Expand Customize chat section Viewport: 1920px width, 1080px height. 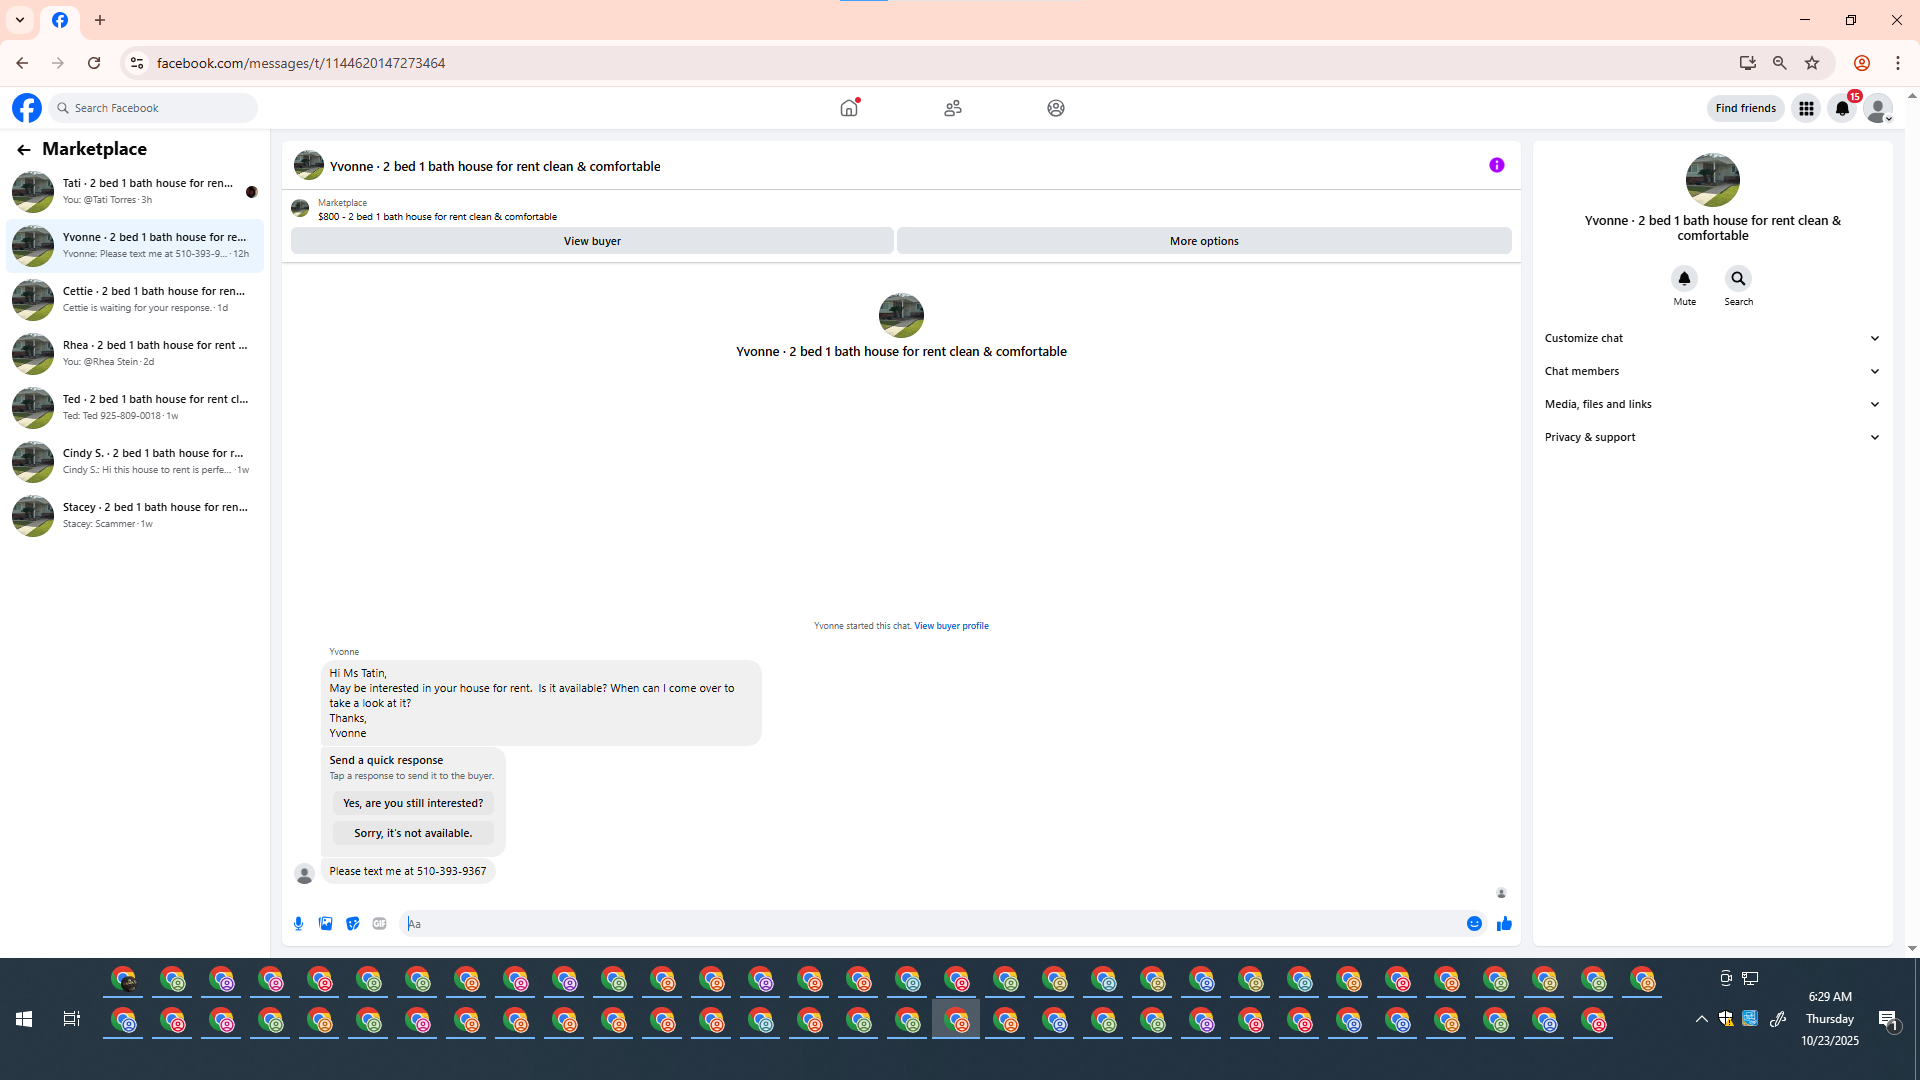click(x=1712, y=338)
